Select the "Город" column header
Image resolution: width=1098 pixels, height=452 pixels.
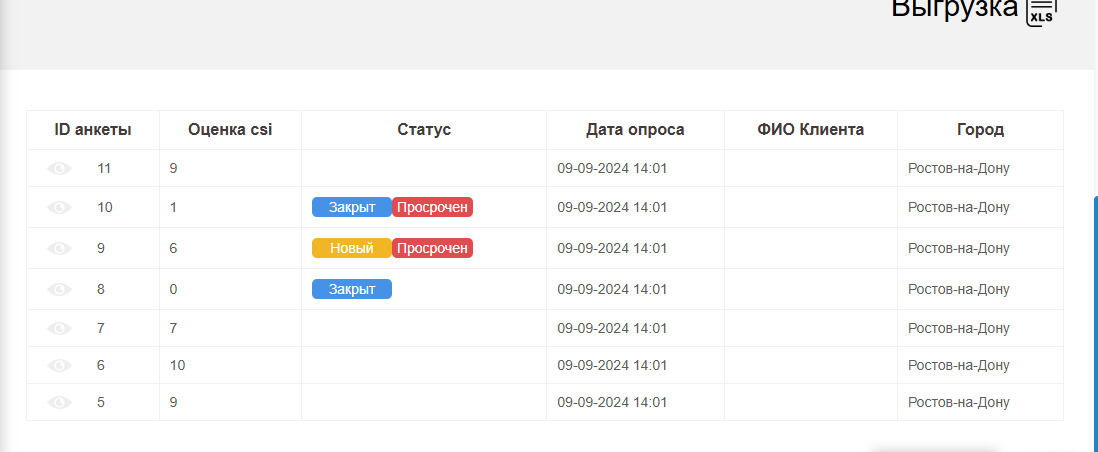coord(980,129)
